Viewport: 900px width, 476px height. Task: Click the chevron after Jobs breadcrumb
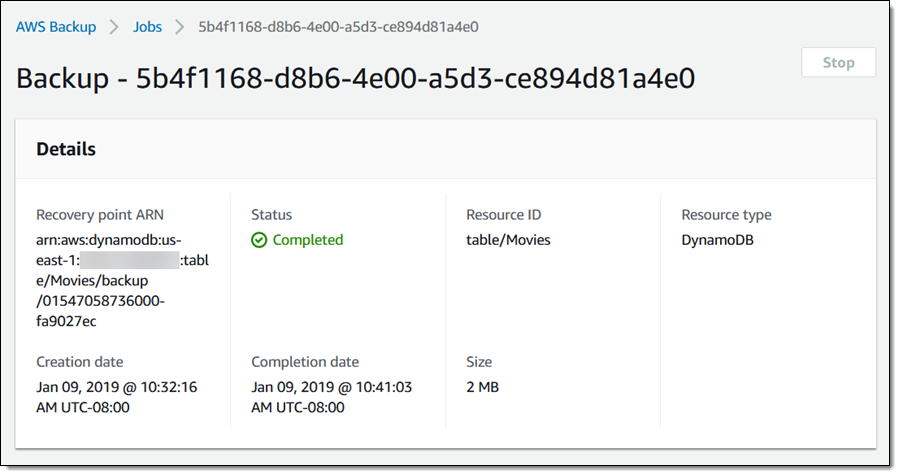tap(180, 27)
